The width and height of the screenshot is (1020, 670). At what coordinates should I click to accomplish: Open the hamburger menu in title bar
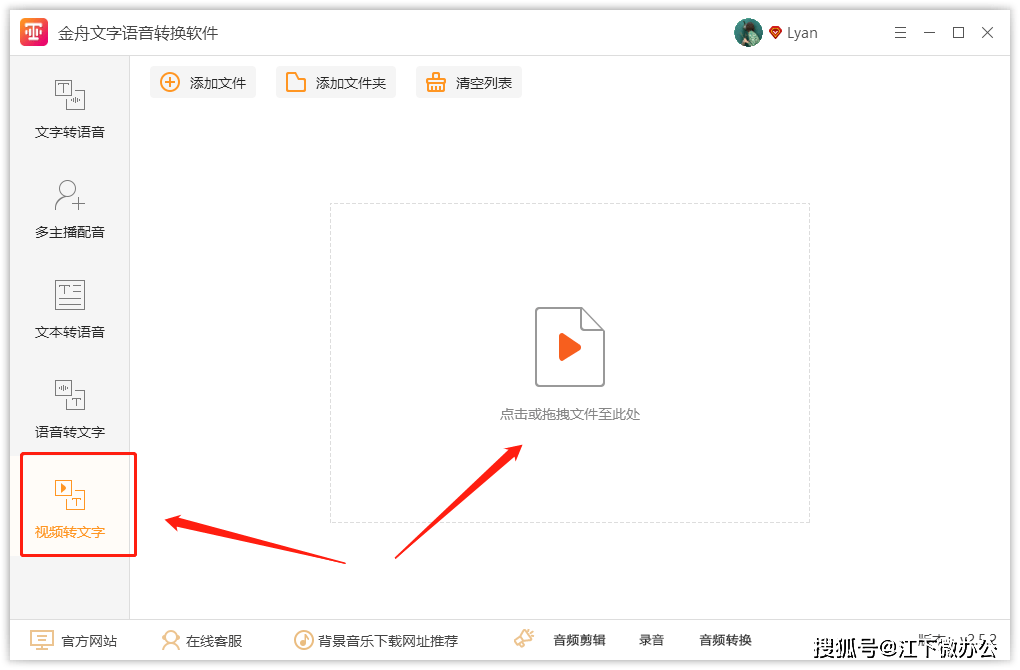pyautogui.click(x=899, y=33)
